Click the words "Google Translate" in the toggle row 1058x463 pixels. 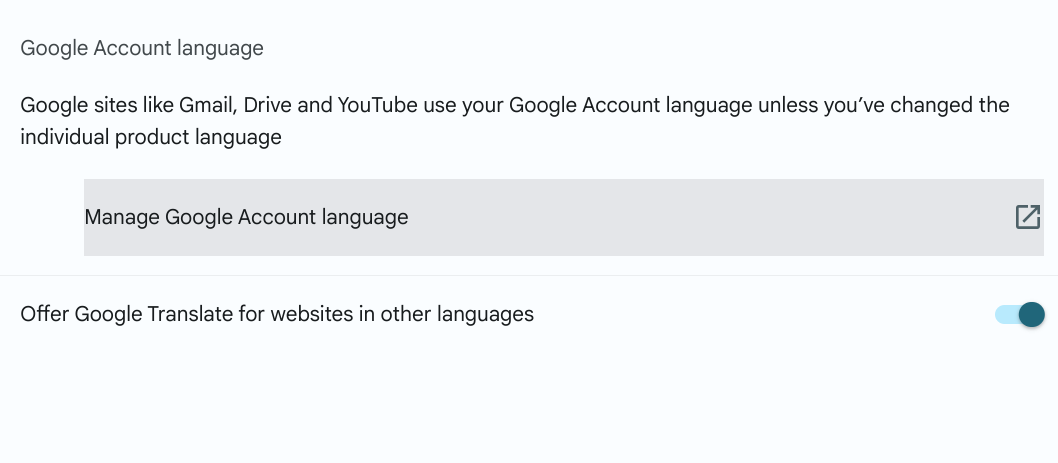click(147, 314)
